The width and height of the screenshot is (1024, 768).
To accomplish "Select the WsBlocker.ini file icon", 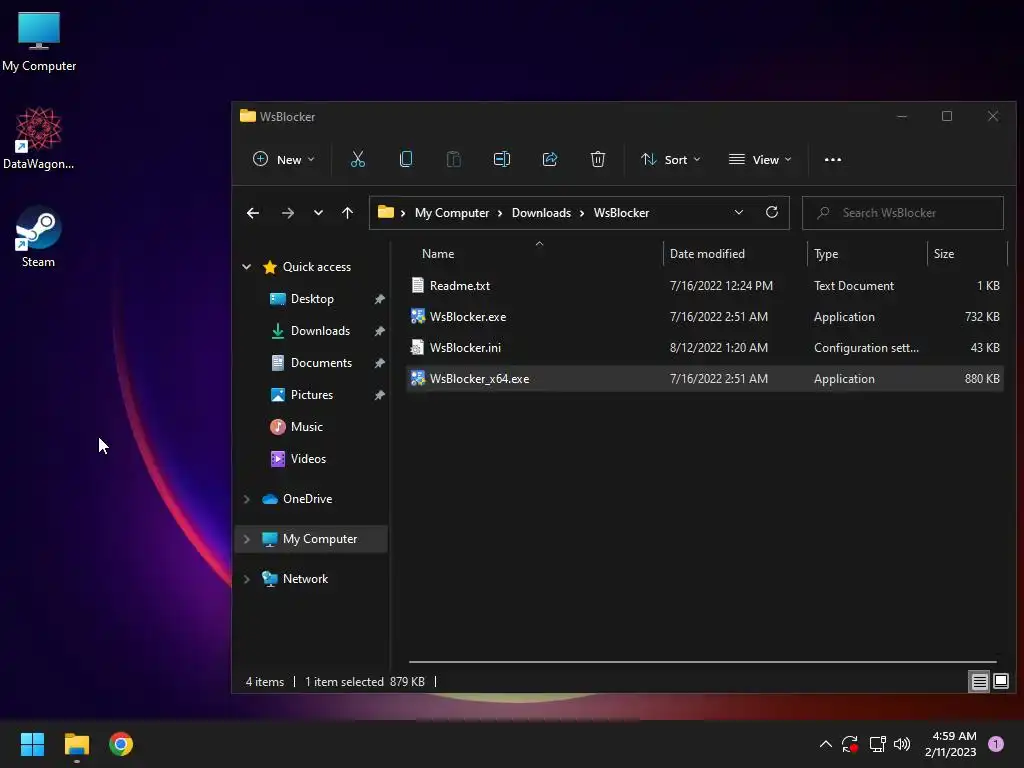I will (418, 347).
